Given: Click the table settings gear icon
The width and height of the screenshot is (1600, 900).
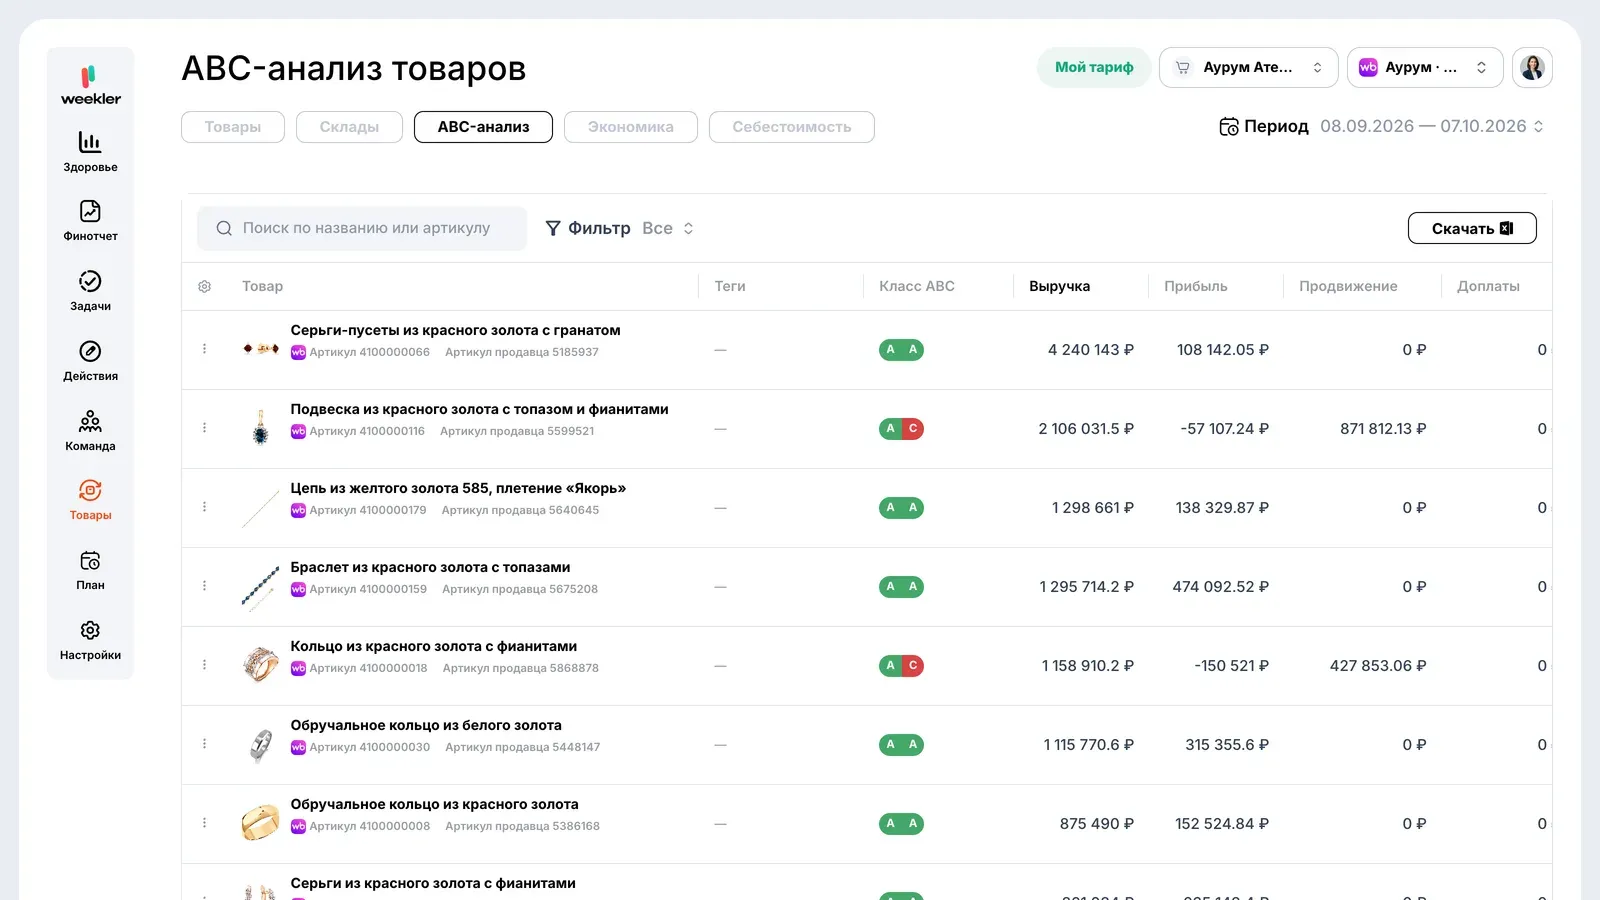Looking at the screenshot, I should click(205, 286).
